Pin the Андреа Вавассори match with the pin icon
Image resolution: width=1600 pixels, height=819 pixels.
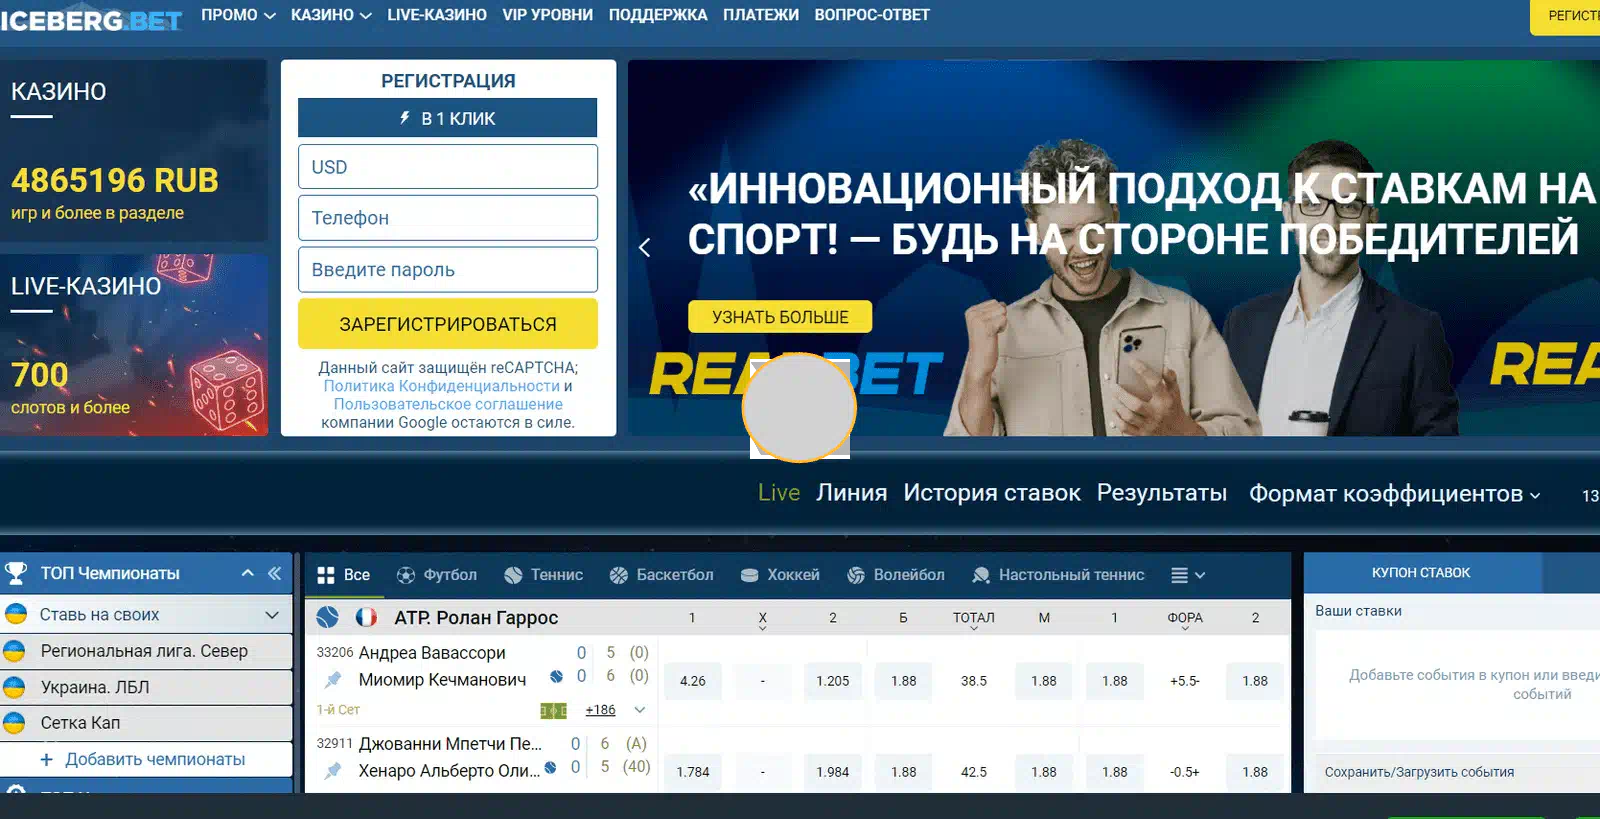click(x=333, y=680)
